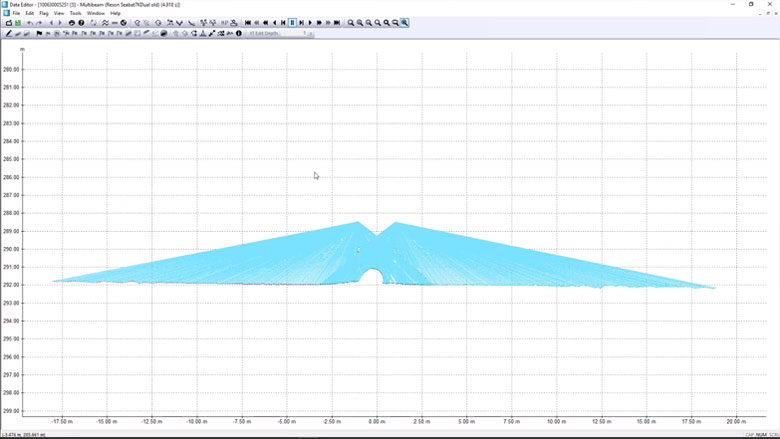Click the Help menu
Viewport: 780px width, 439px height.
pos(115,13)
